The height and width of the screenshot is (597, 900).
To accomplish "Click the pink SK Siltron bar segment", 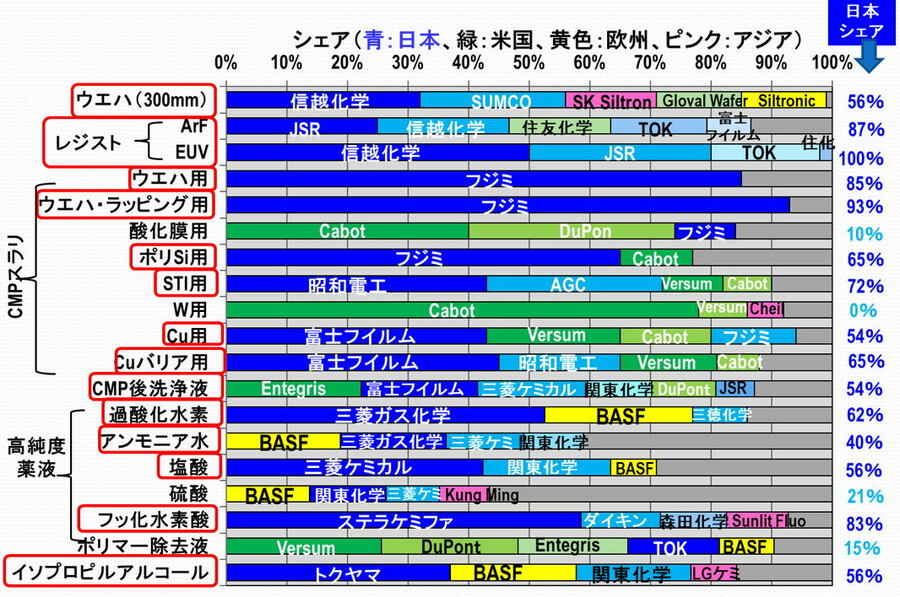I will click(610, 101).
